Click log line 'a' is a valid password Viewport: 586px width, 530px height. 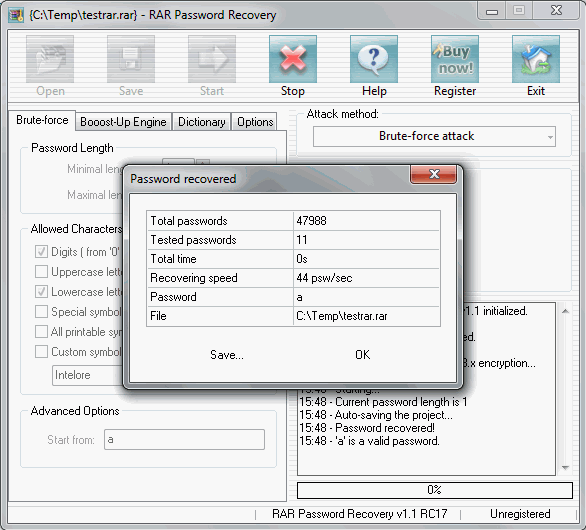click(369, 441)
